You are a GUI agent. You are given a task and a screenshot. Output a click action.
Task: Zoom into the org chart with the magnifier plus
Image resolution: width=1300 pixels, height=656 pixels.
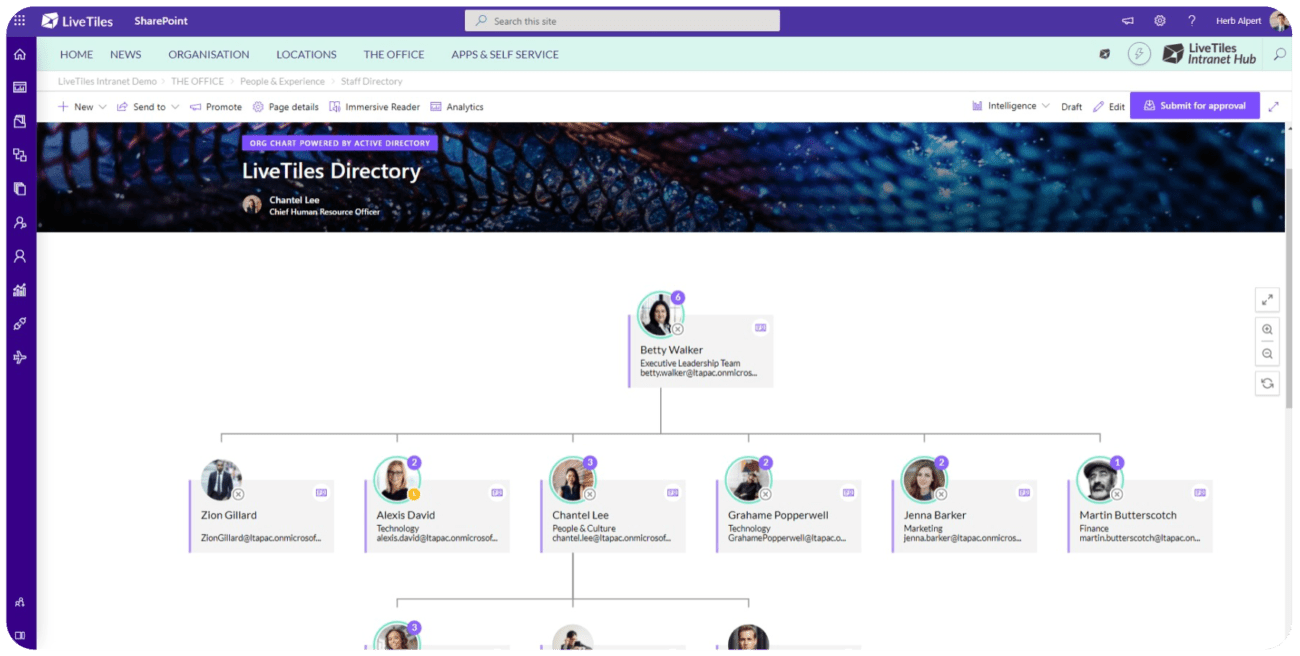[1267, 329]
